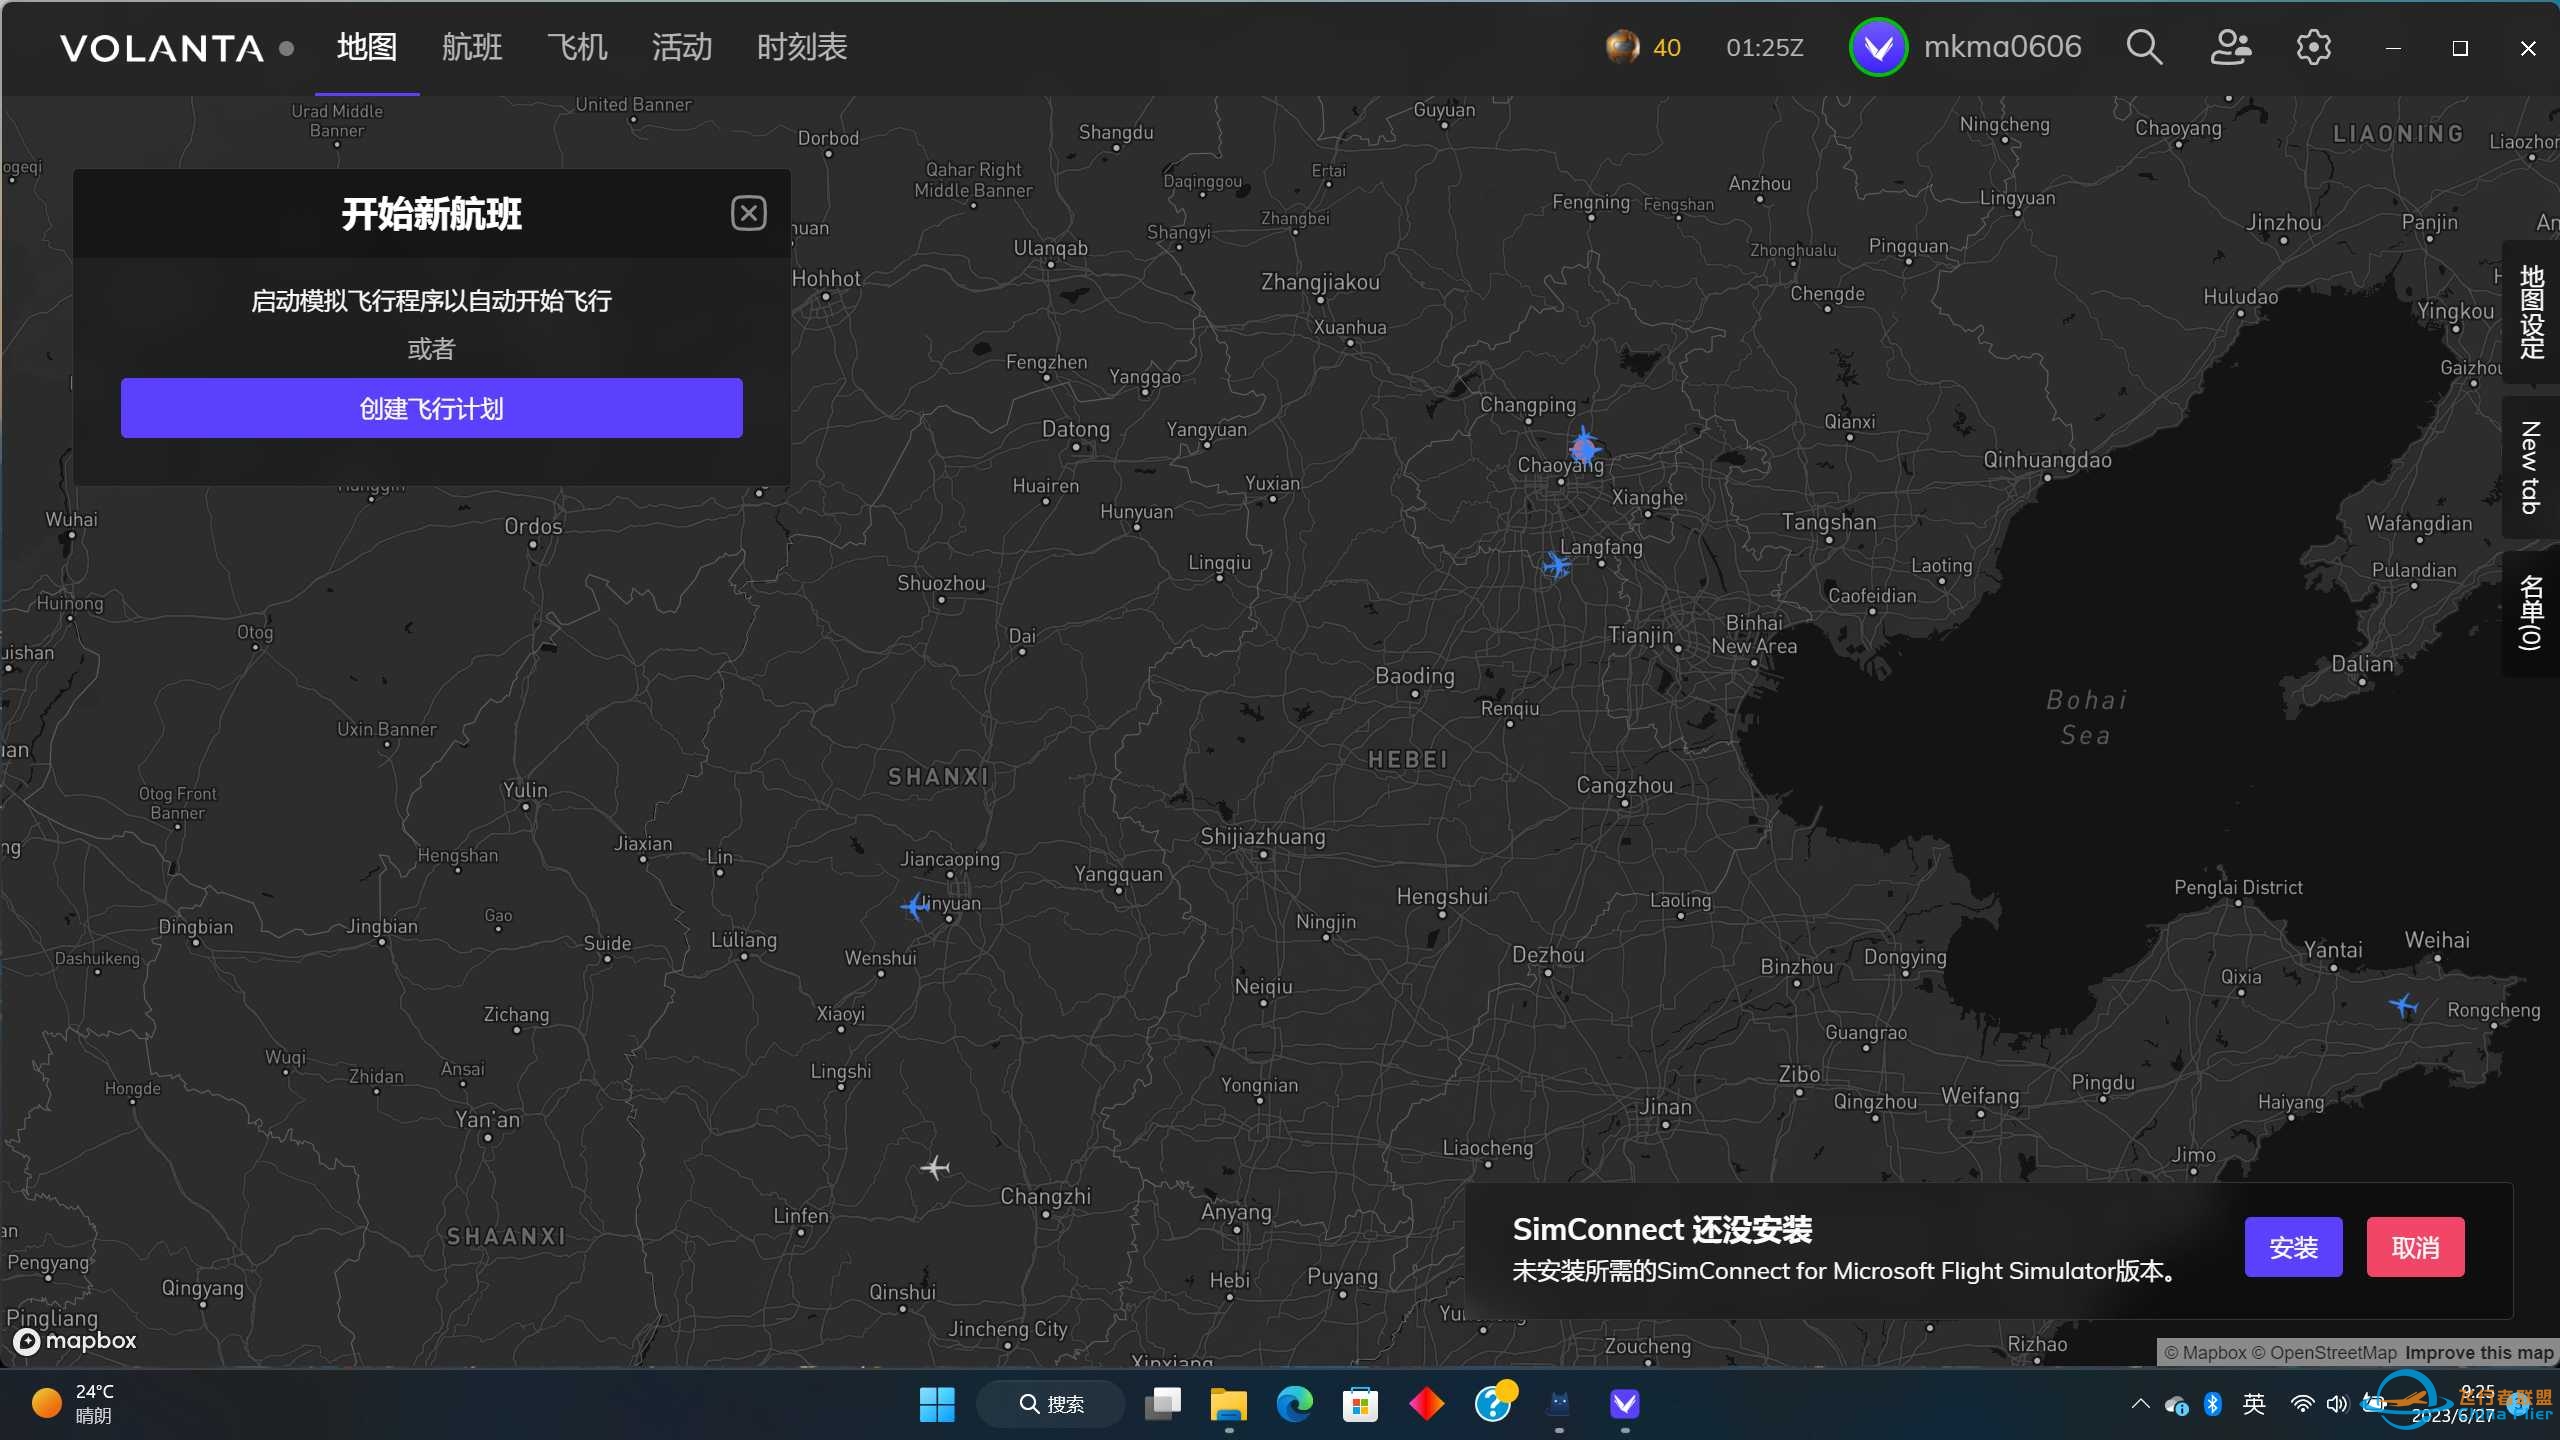The height and width of the screenshot is (1440, 2560).
Task: Click the 'Hohhot' map label
Action: point(826,279)
